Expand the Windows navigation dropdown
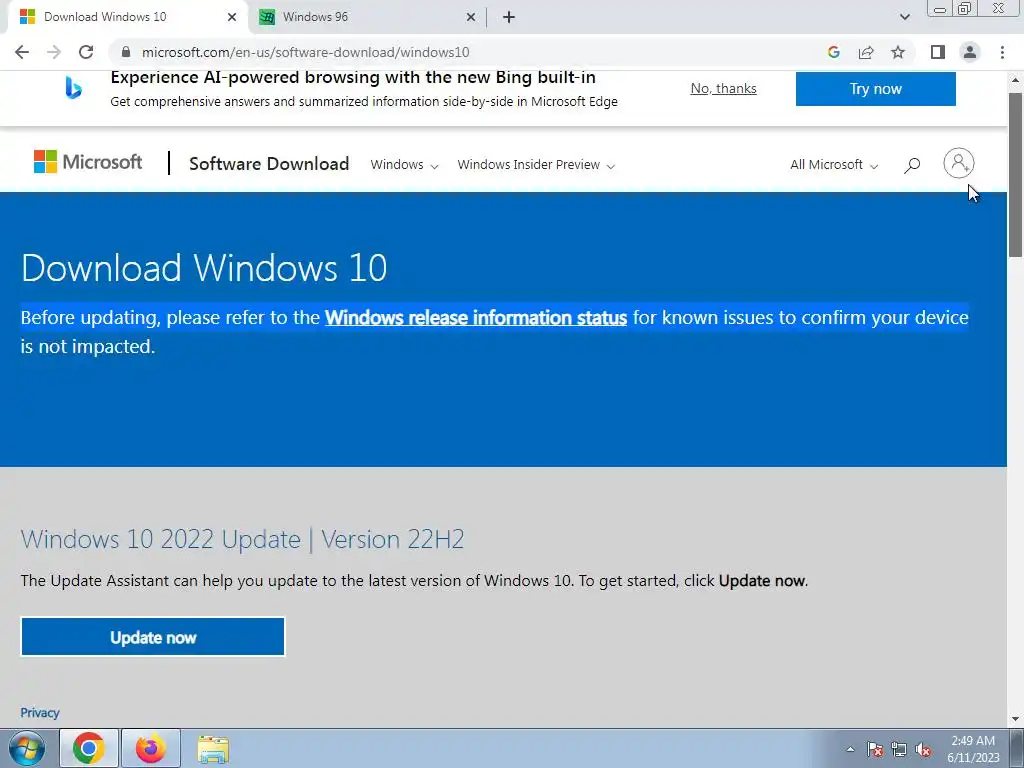 point(404,165)
